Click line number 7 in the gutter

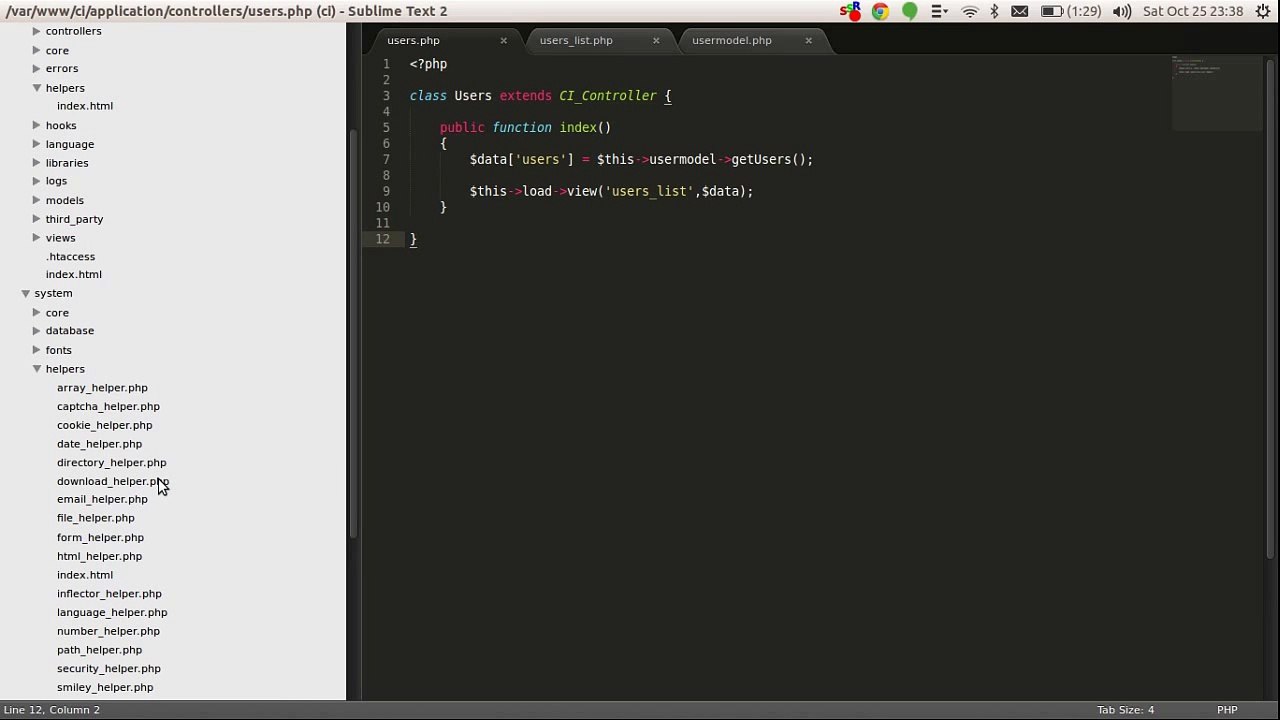[386, 160]
